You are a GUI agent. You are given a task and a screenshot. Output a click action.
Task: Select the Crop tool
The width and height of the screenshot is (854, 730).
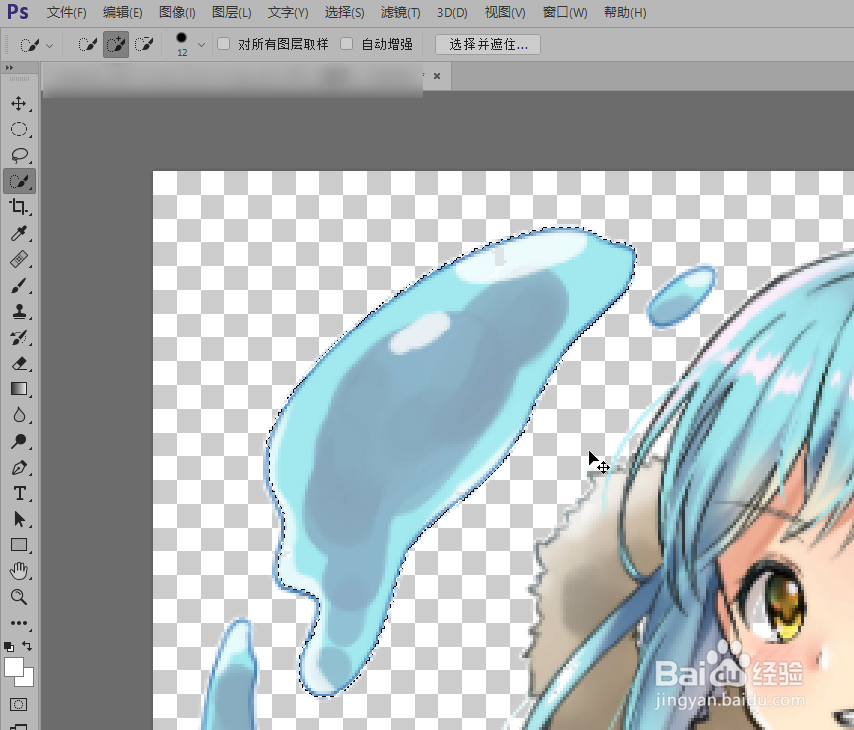(19, 207)
